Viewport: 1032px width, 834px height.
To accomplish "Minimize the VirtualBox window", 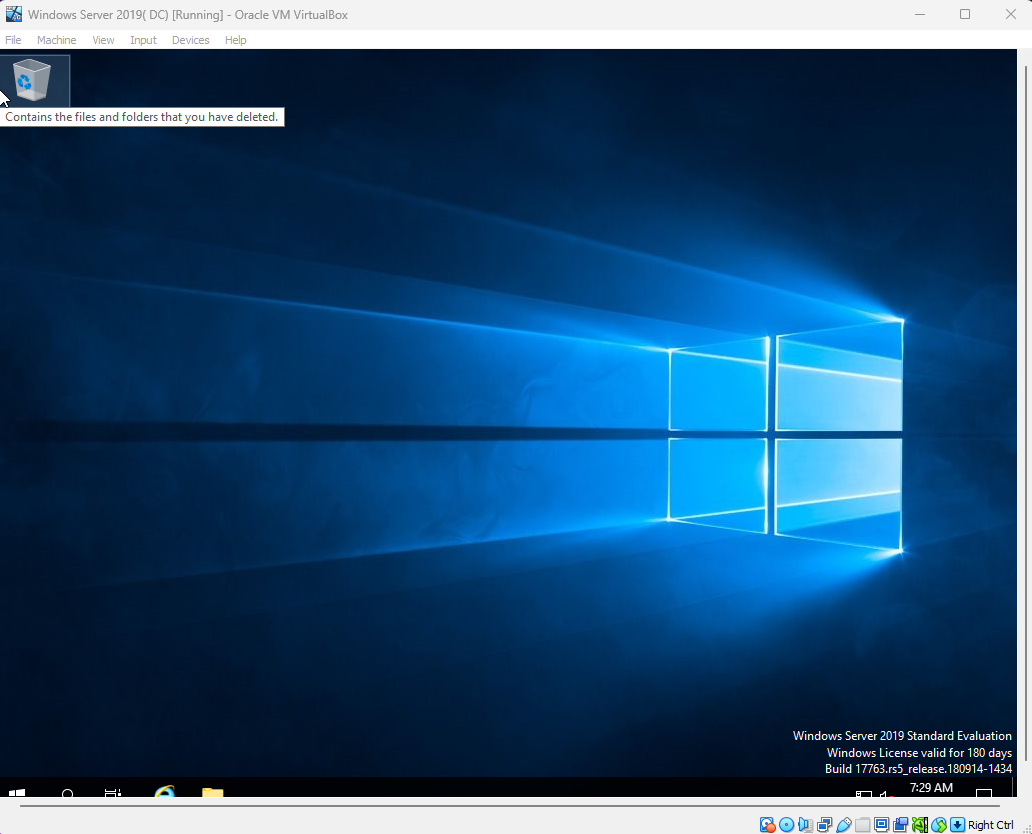I will click(x=920, y=14).
